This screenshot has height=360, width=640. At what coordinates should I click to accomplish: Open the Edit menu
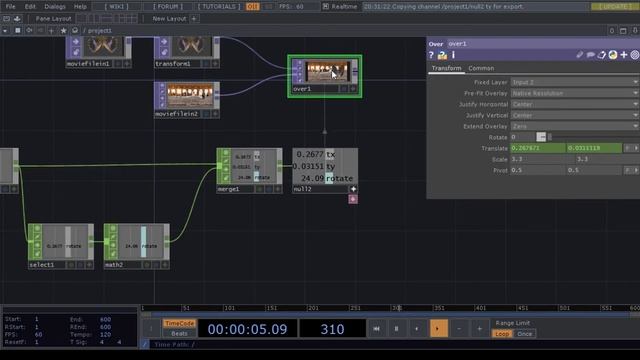point(30,7)
